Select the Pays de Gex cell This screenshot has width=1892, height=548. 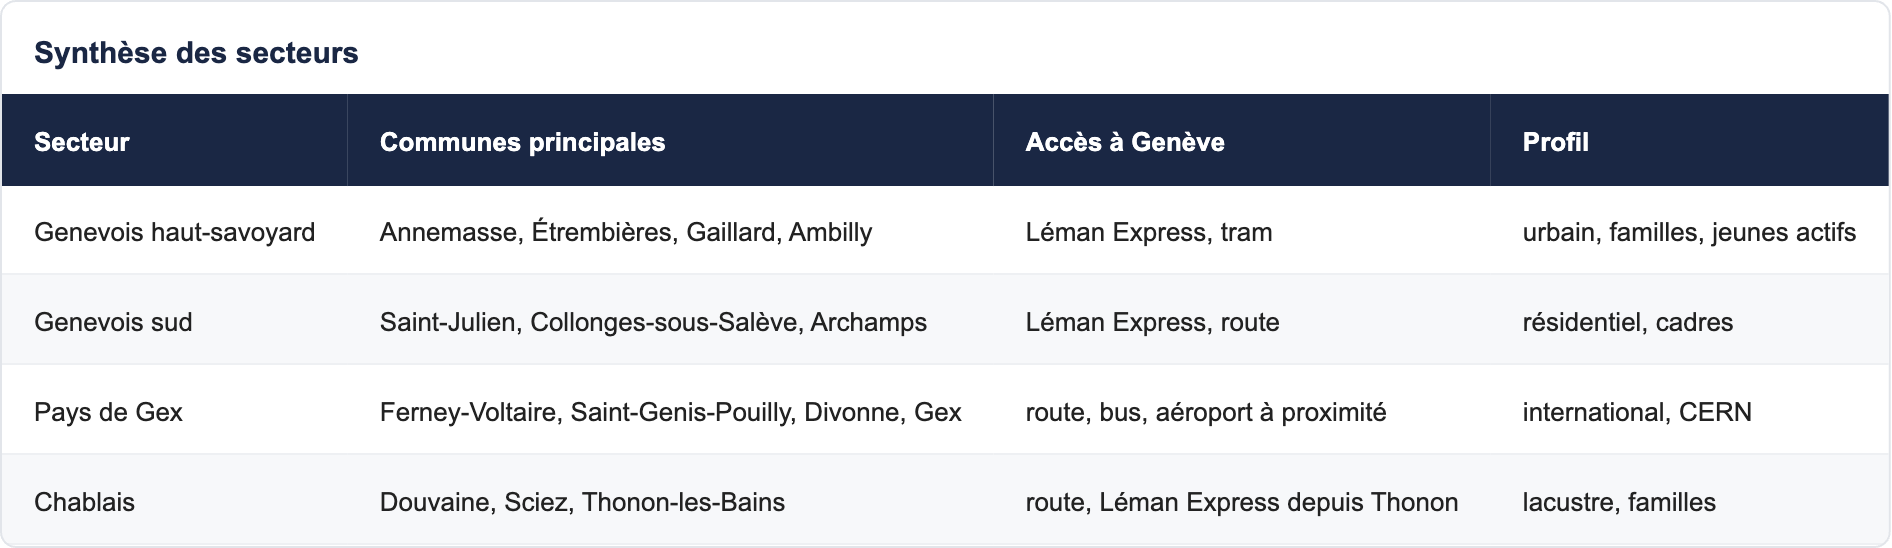(x=174, y=412)
